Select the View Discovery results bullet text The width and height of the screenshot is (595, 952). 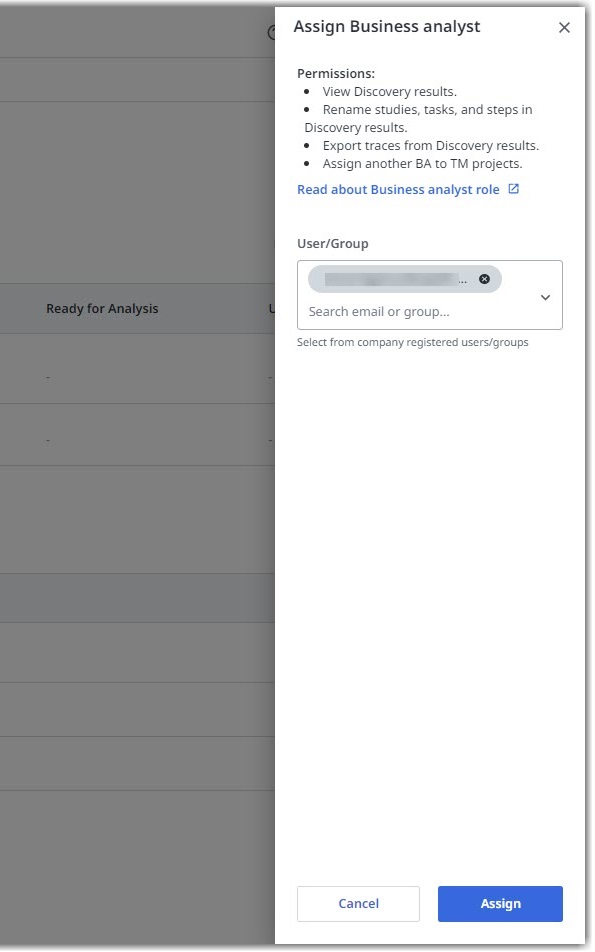coord(390,92)
